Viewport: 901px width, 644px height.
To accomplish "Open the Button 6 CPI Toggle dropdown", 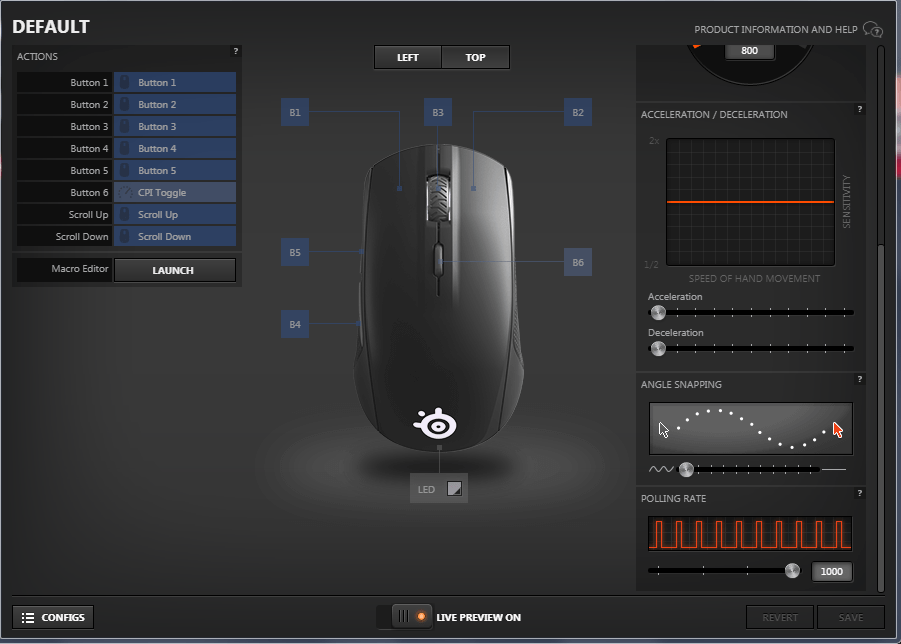I will (175, 192).
